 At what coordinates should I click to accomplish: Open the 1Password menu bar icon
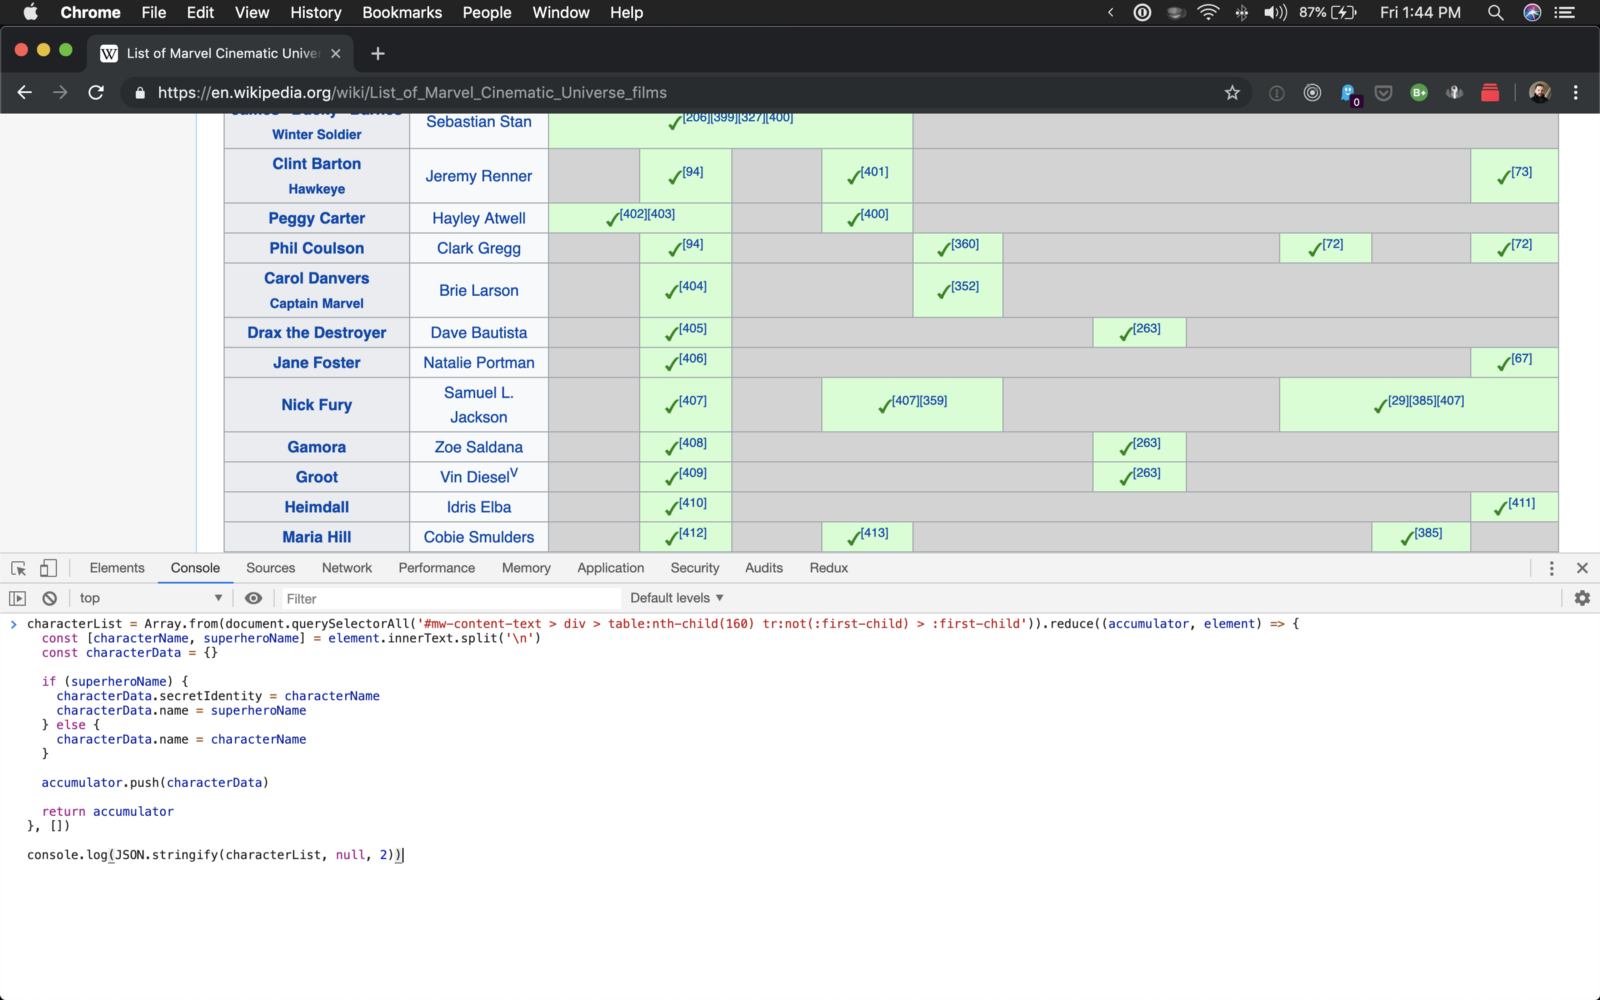pyautogui.click(x=1142, y=12)
